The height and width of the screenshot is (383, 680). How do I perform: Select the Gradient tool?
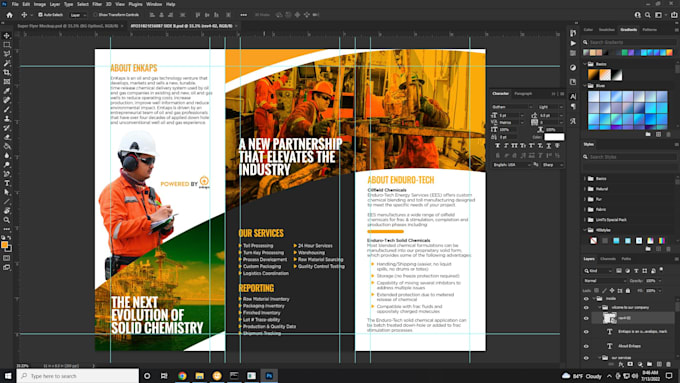[7, 146]
